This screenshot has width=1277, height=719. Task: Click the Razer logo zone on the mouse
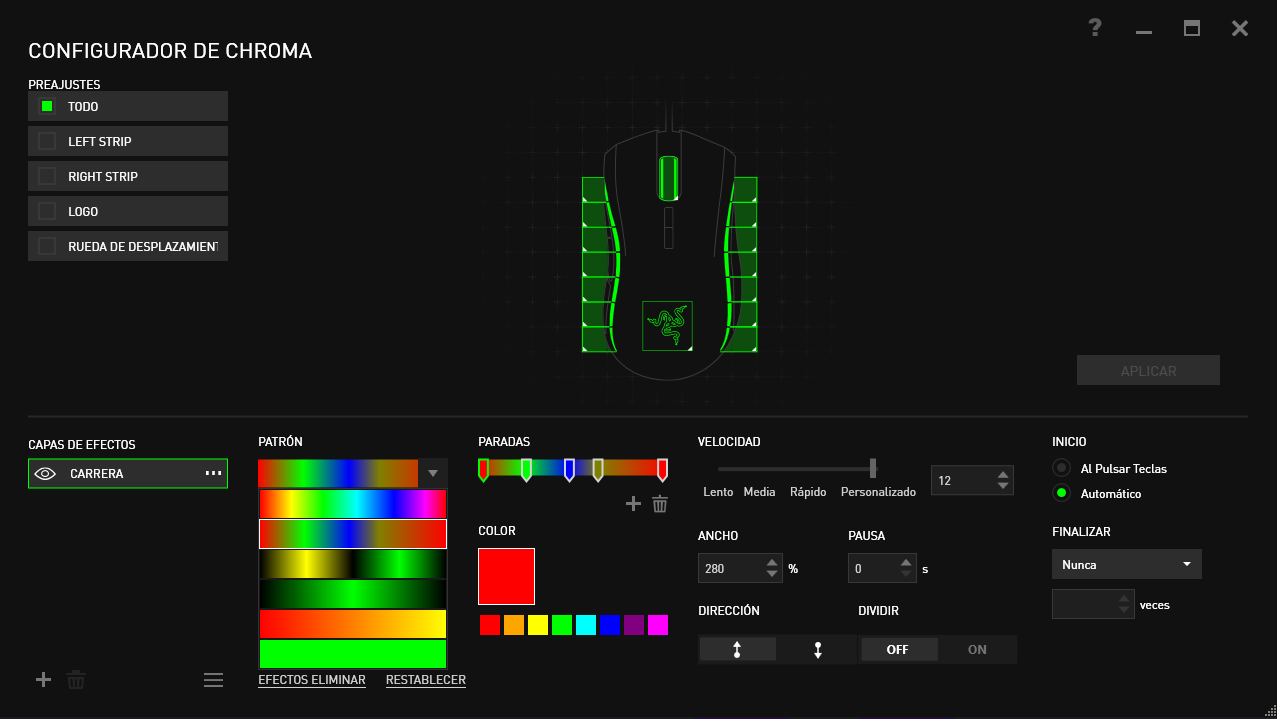tap(667, 326)
